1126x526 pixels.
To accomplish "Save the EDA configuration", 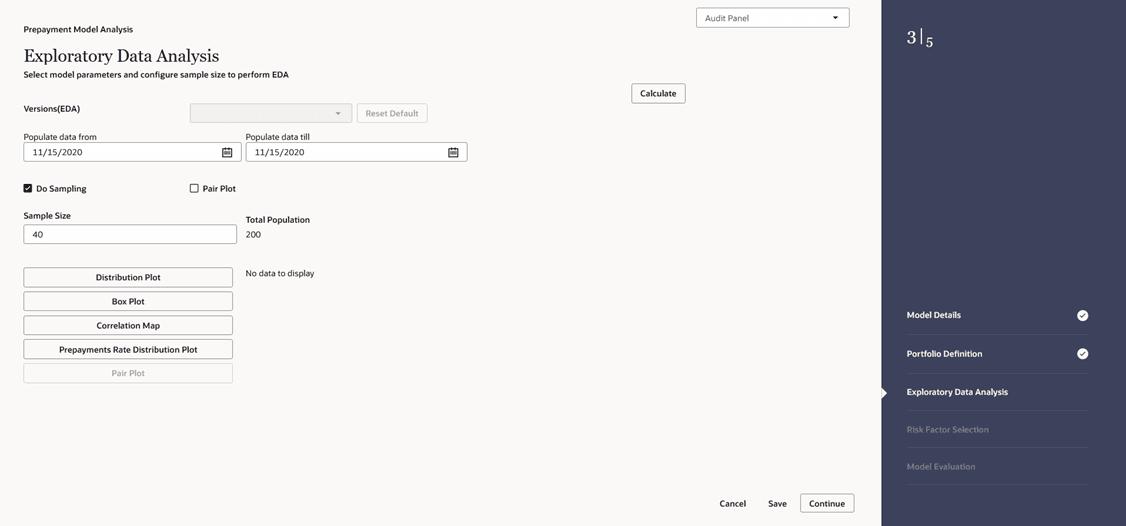I will coord(777,504).
